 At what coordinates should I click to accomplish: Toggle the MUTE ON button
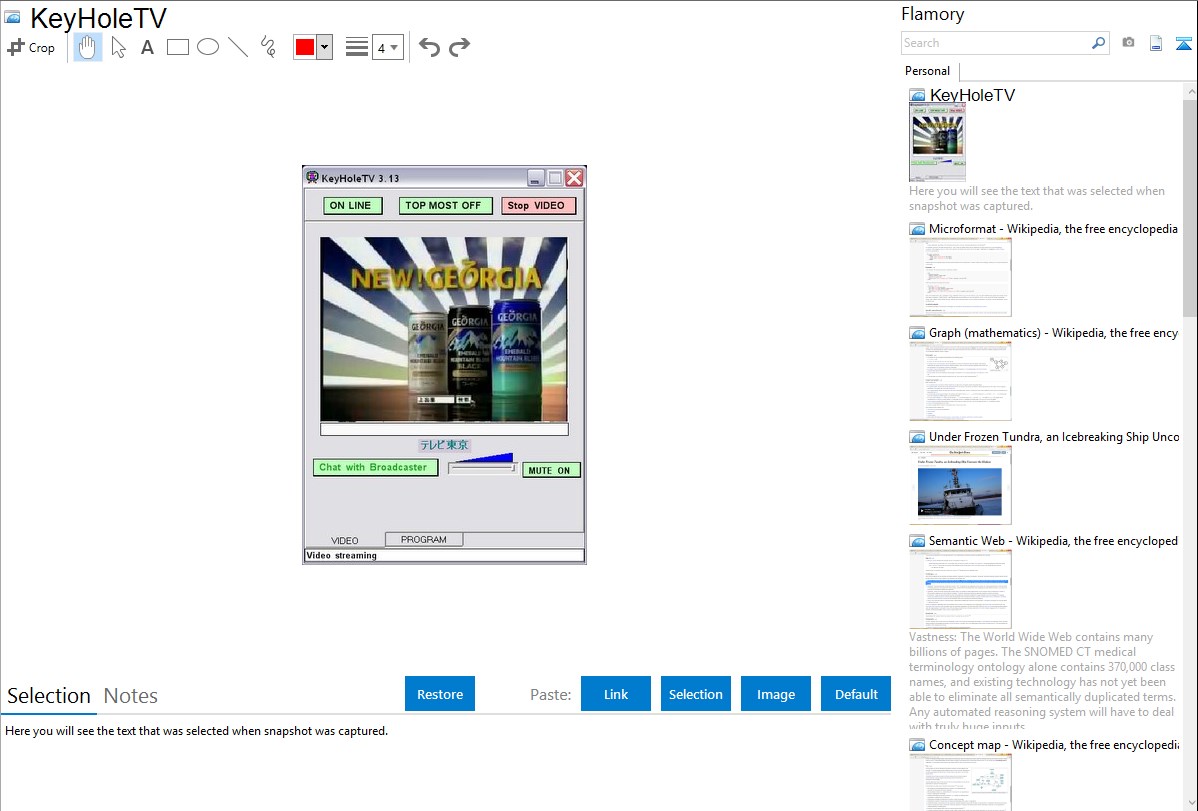(x=551, y=470)
